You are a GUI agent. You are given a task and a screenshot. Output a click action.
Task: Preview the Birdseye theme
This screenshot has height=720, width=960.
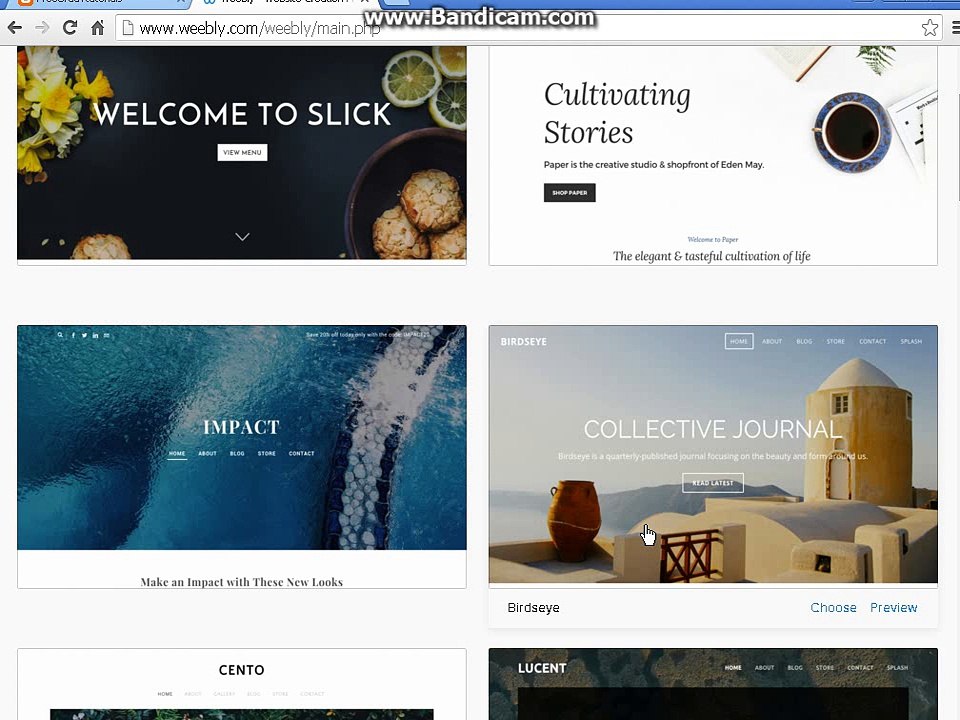pos(893,607)
